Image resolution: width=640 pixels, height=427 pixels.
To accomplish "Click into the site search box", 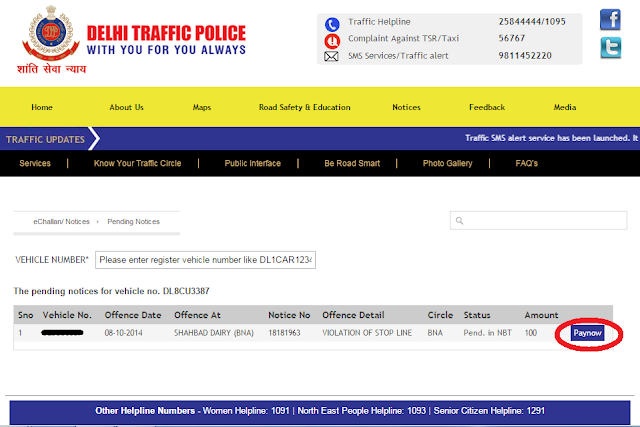I will [x=538, y=220].
